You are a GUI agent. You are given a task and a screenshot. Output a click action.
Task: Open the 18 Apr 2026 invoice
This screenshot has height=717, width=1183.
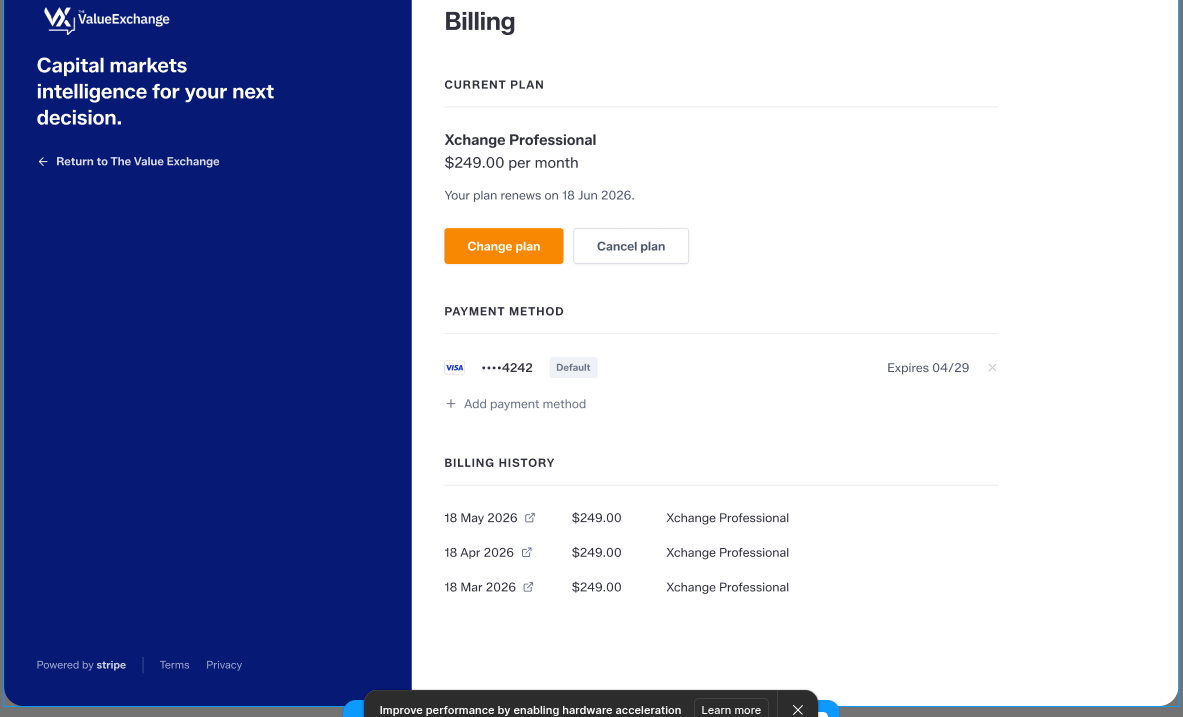point(479,552)
